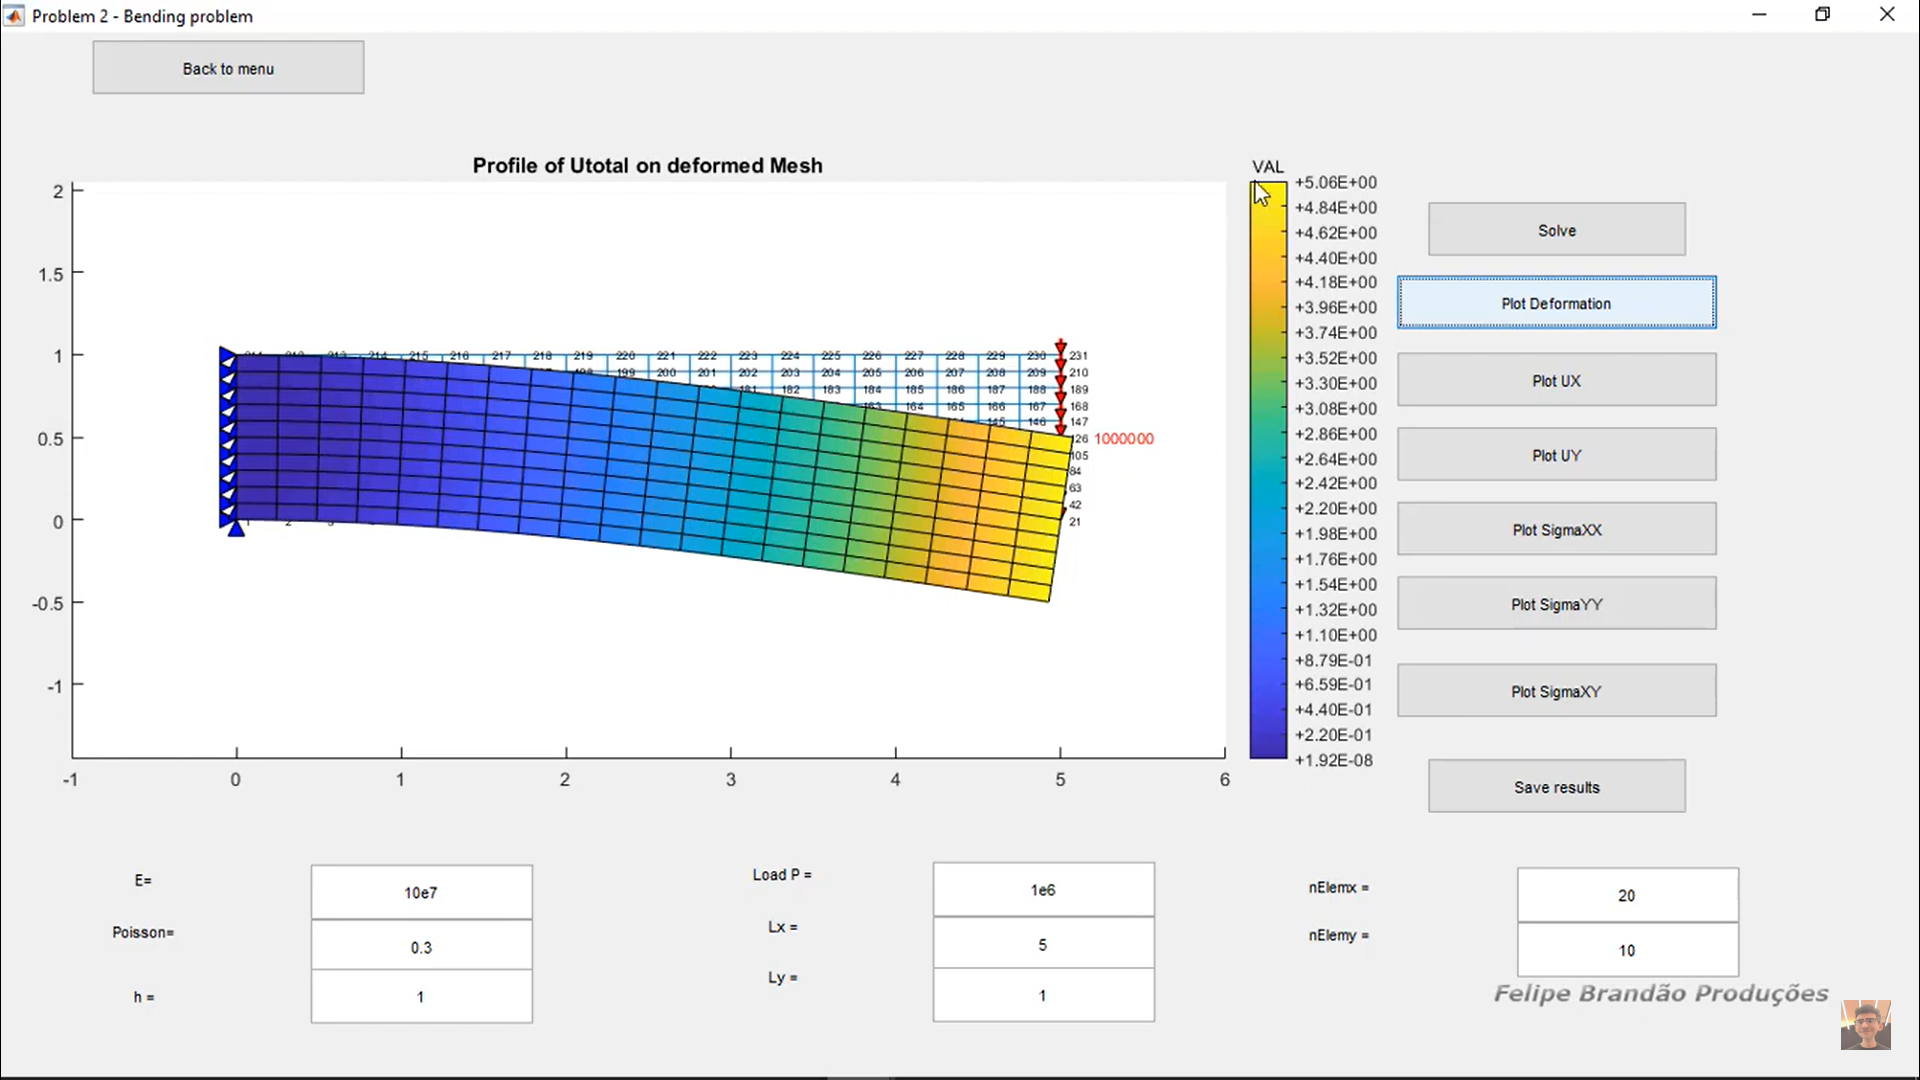Viewport: 1920px width, 1080px height.
Task: Click the nElemy input field
Action: pos(1627,950)
